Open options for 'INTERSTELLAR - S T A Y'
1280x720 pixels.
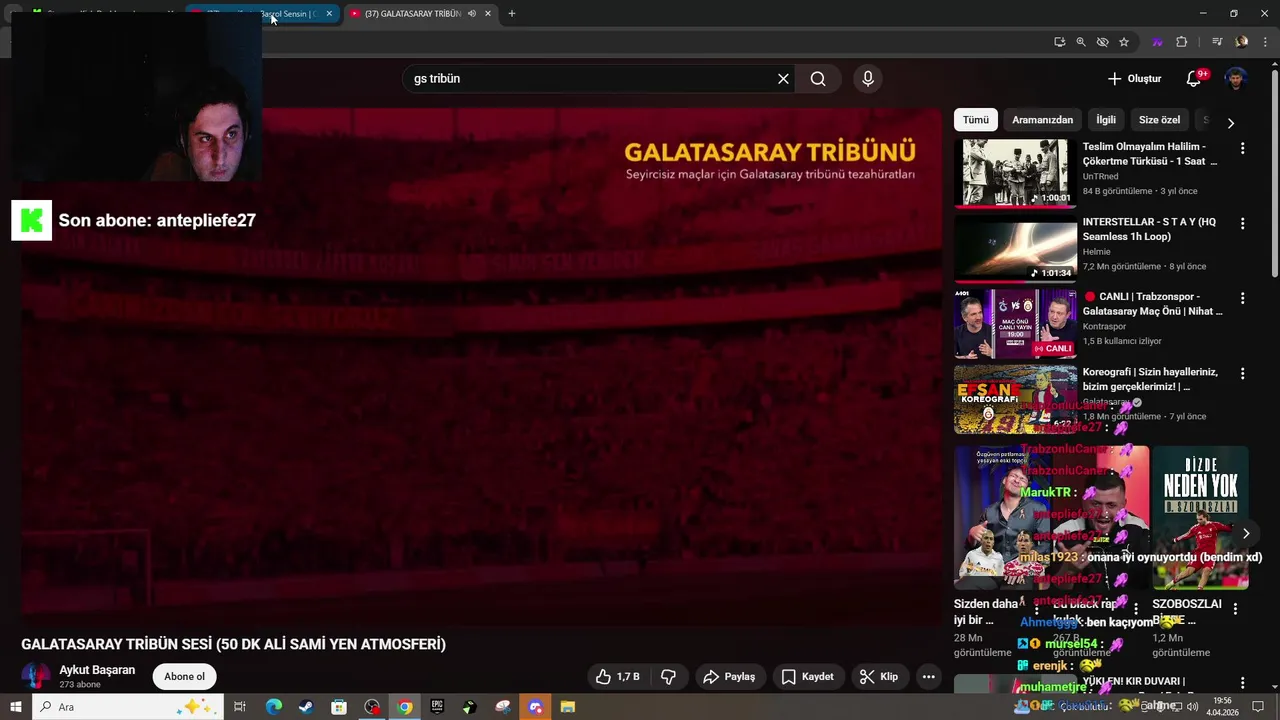click(1243, 223)
